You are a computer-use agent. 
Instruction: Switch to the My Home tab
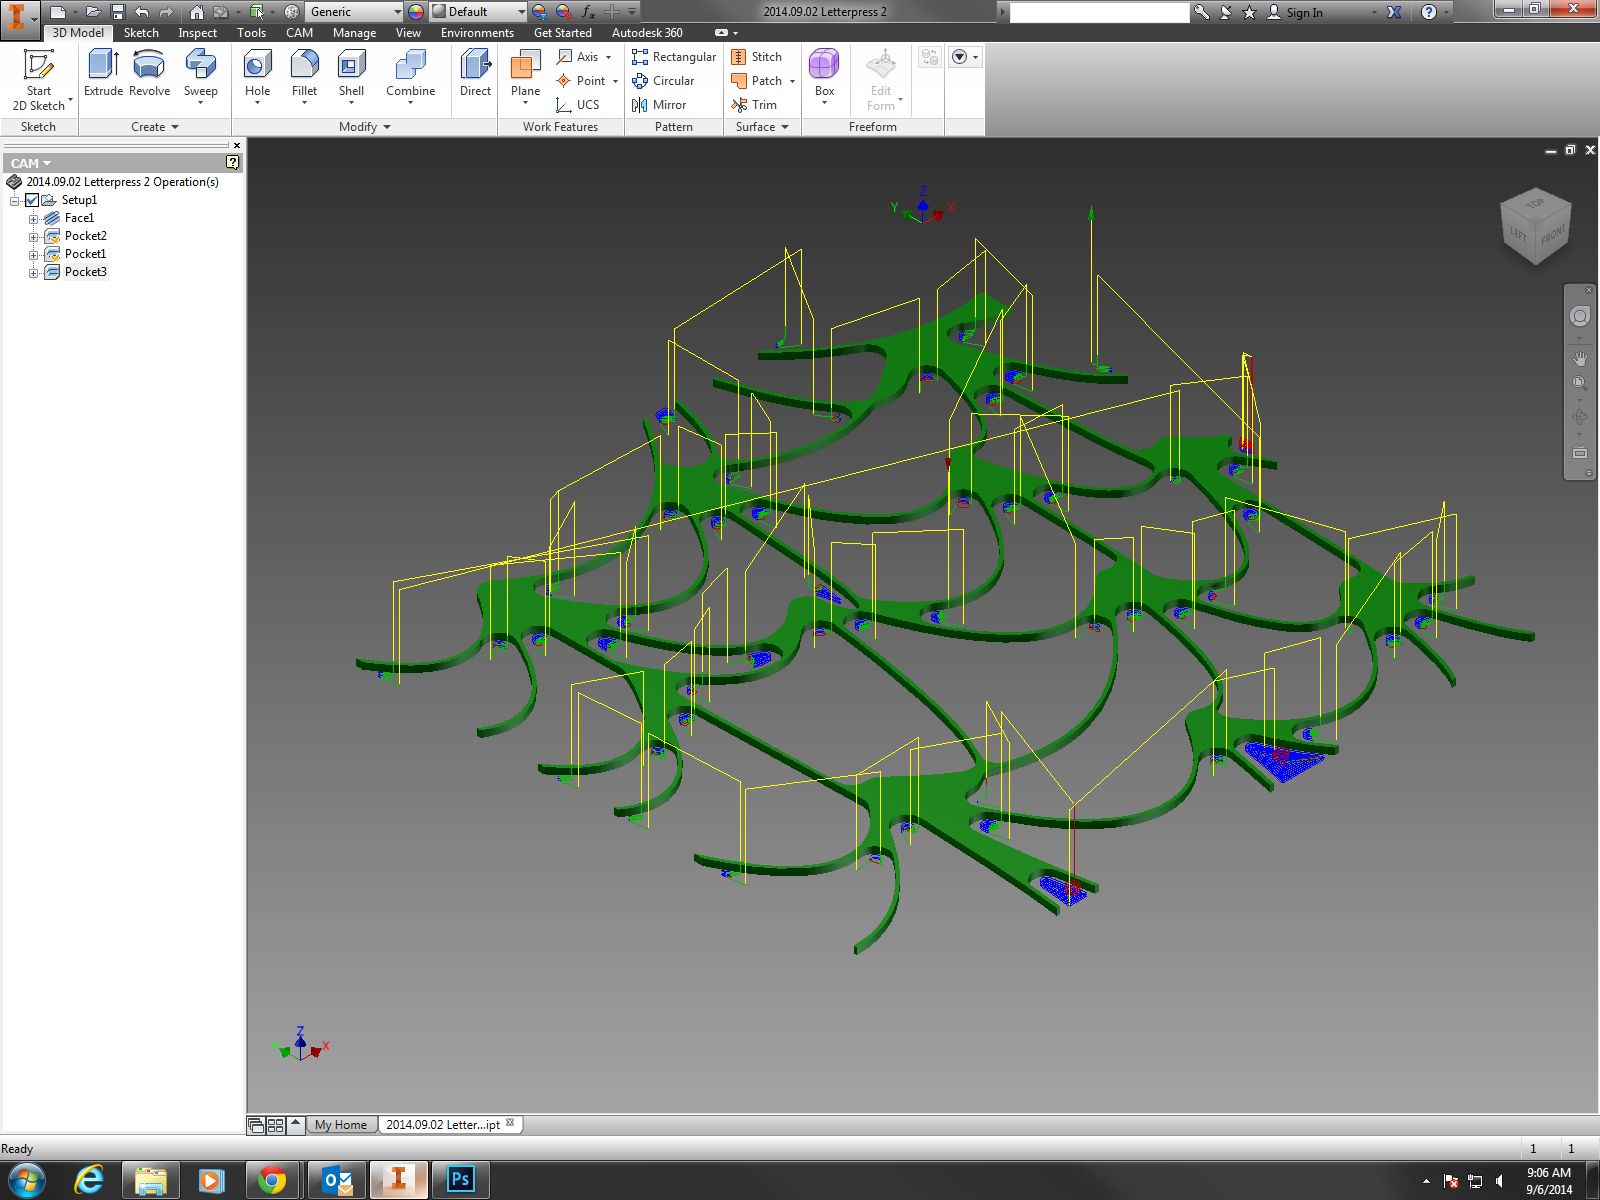tap(340, 1124)
